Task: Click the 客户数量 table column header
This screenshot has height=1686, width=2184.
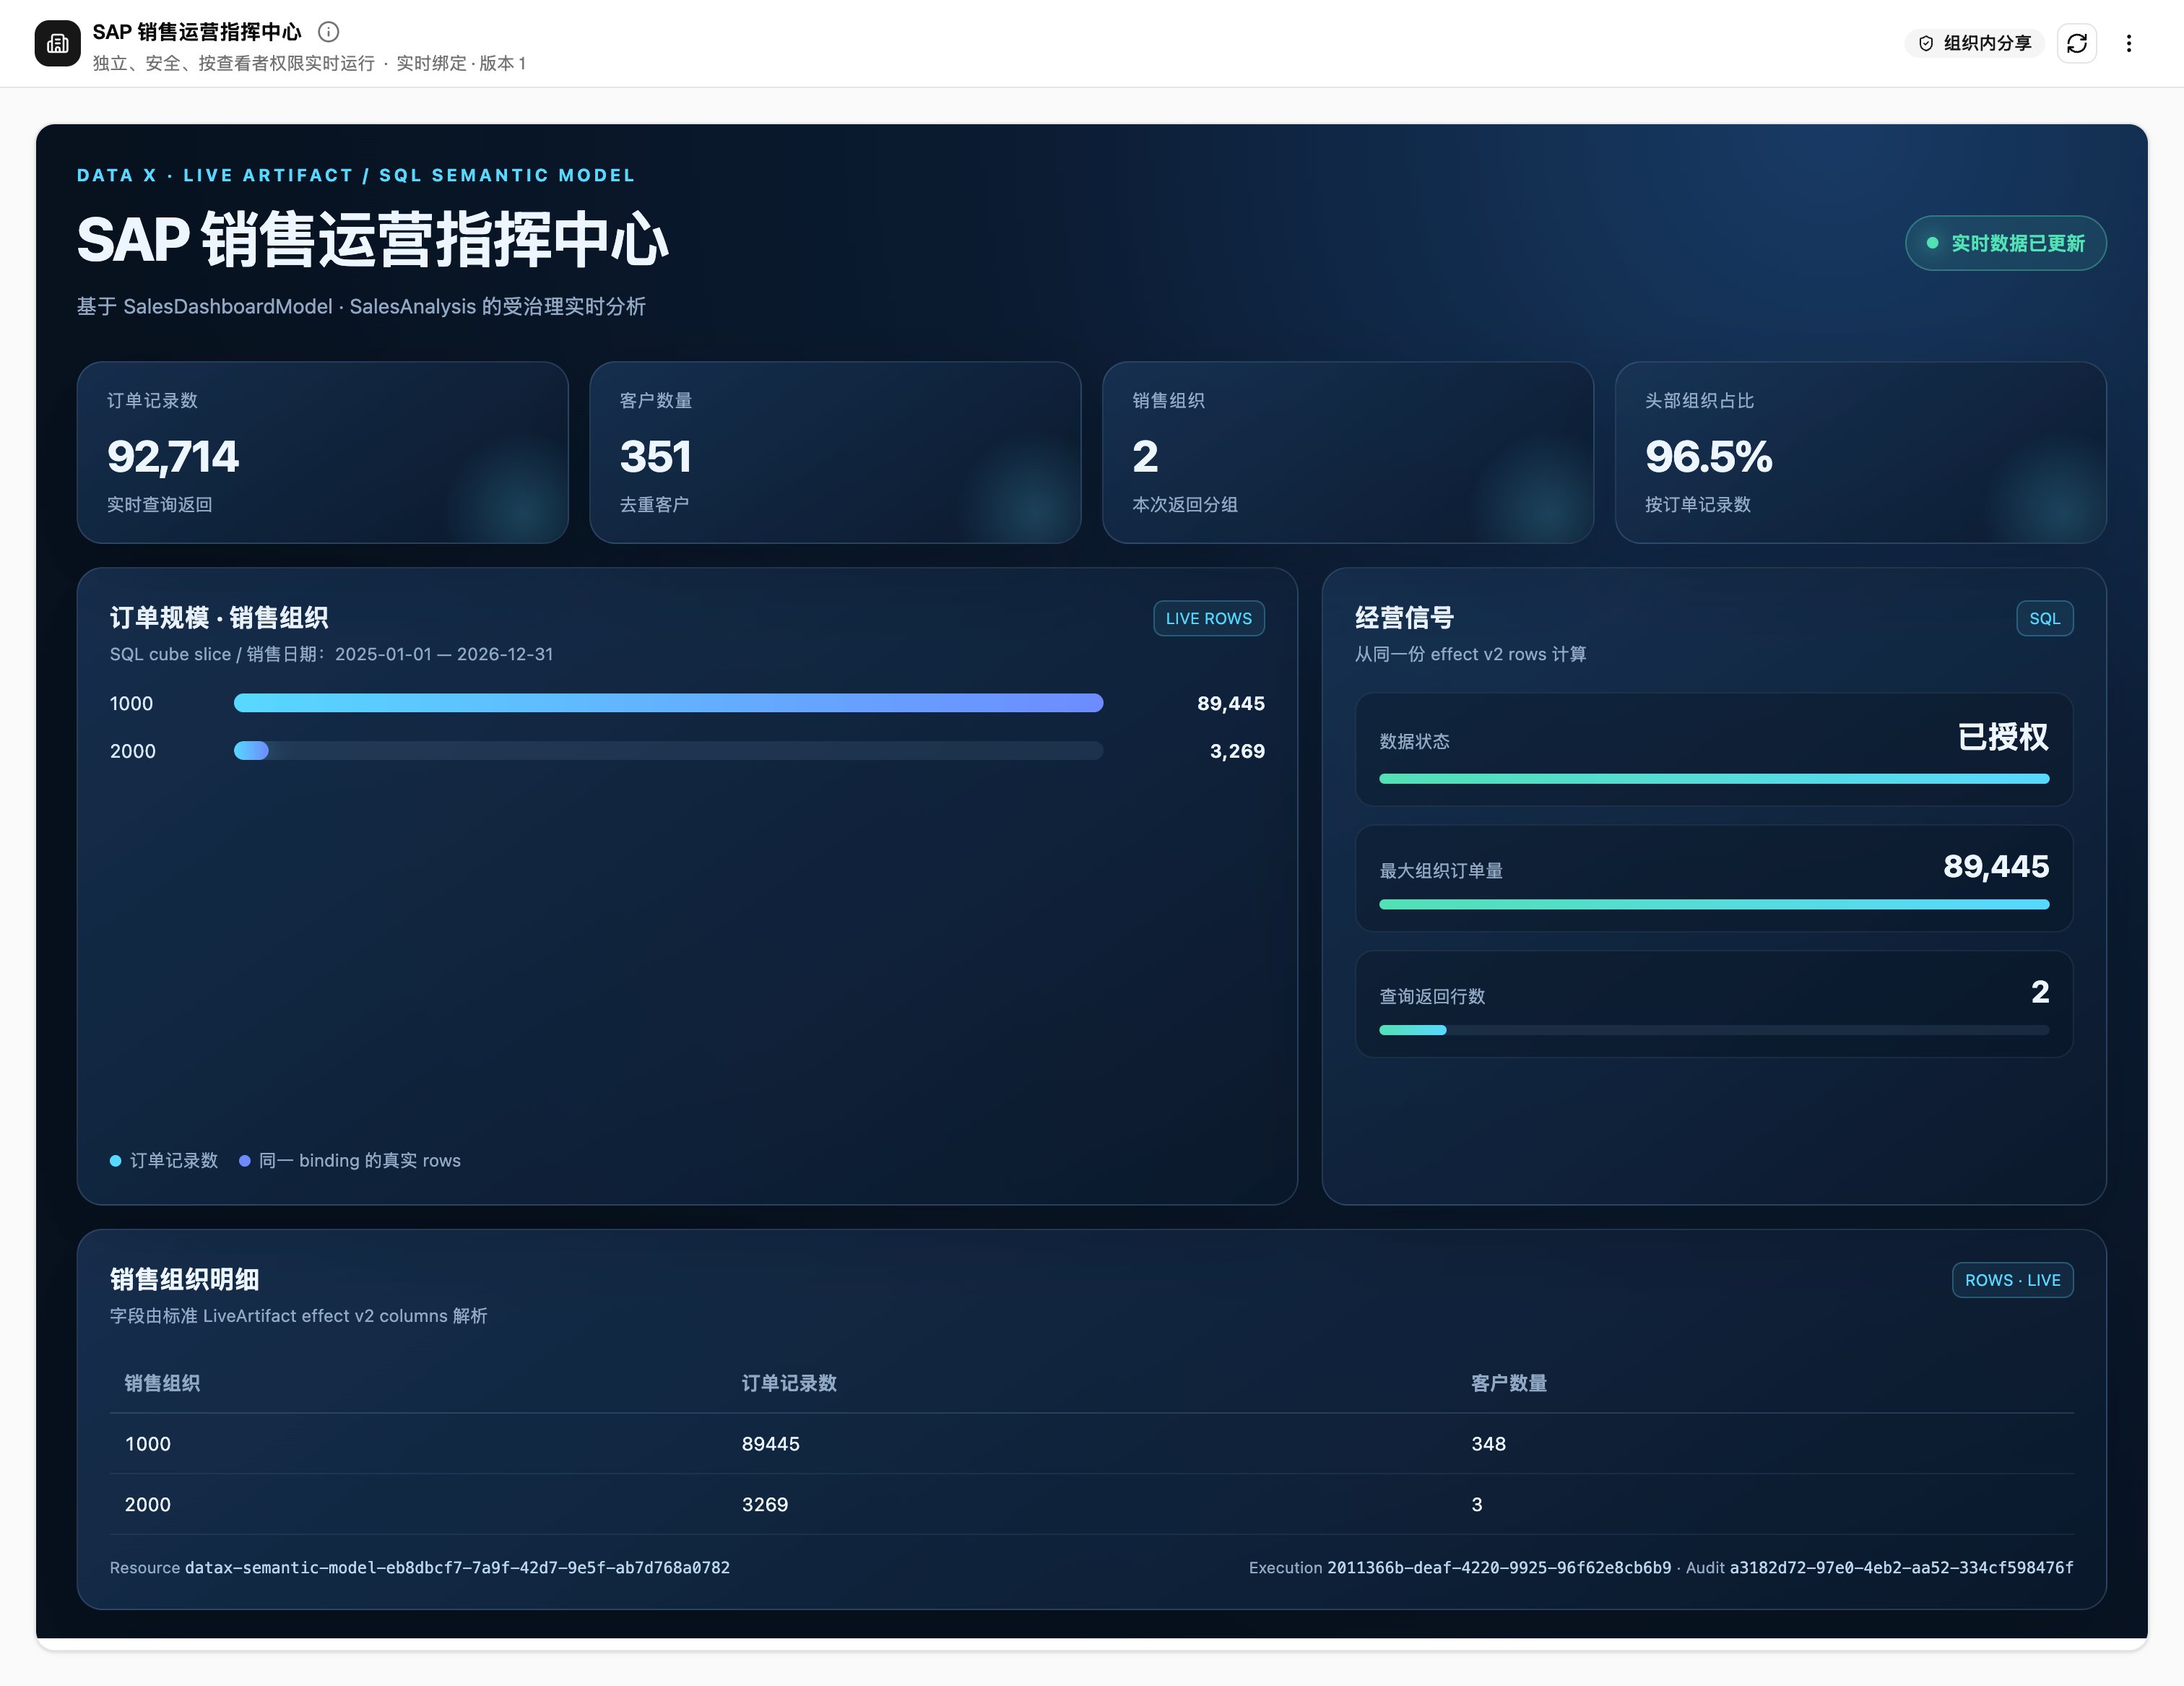Action: pos(1509,1383)
